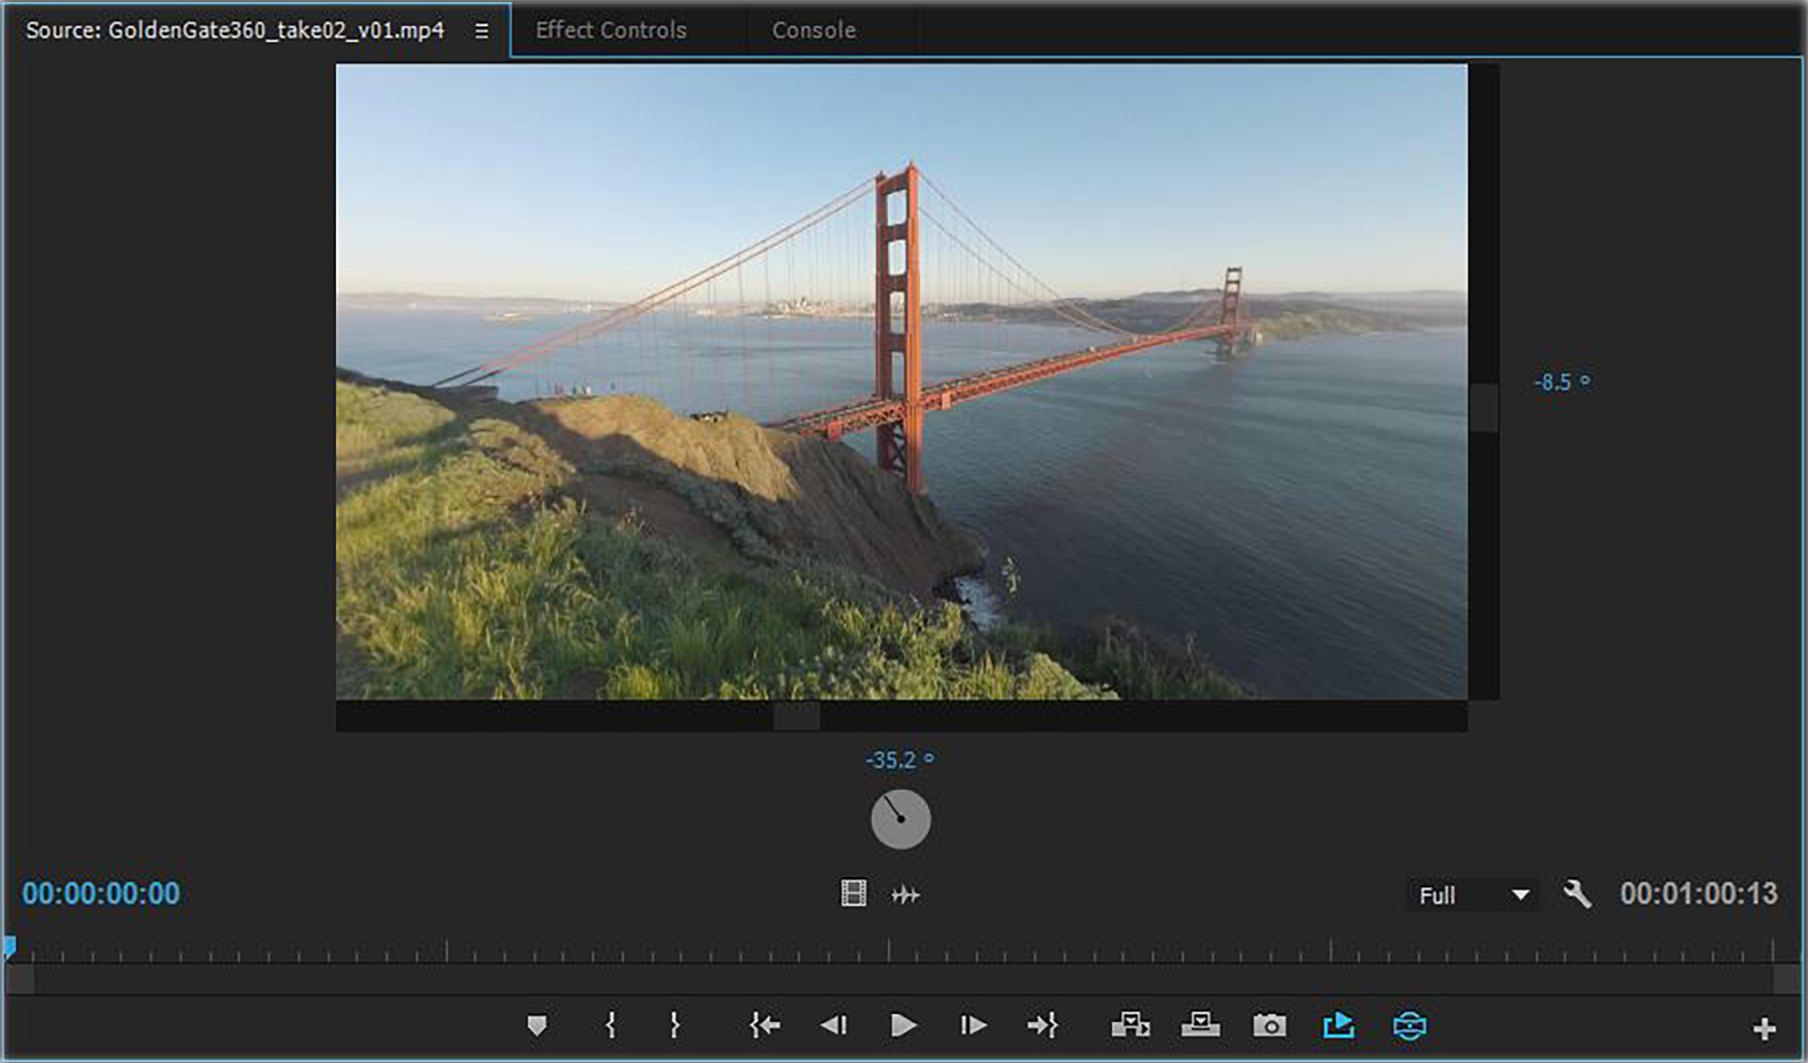Click the -8.5° tilt angle value
Screen dimensions: 1808x1063
pos(1562,382)
